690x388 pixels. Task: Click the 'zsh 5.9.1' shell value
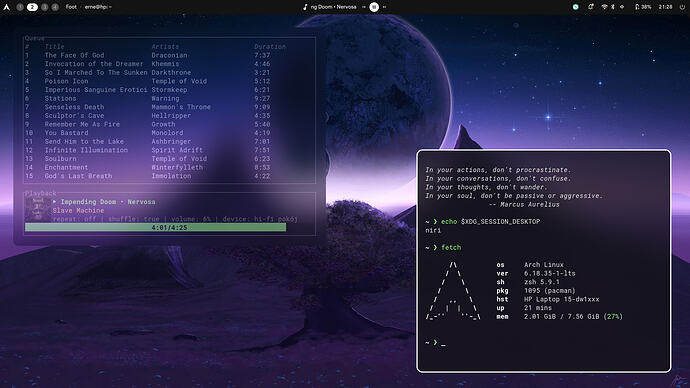pyautogui.click(x=542, y=282)
